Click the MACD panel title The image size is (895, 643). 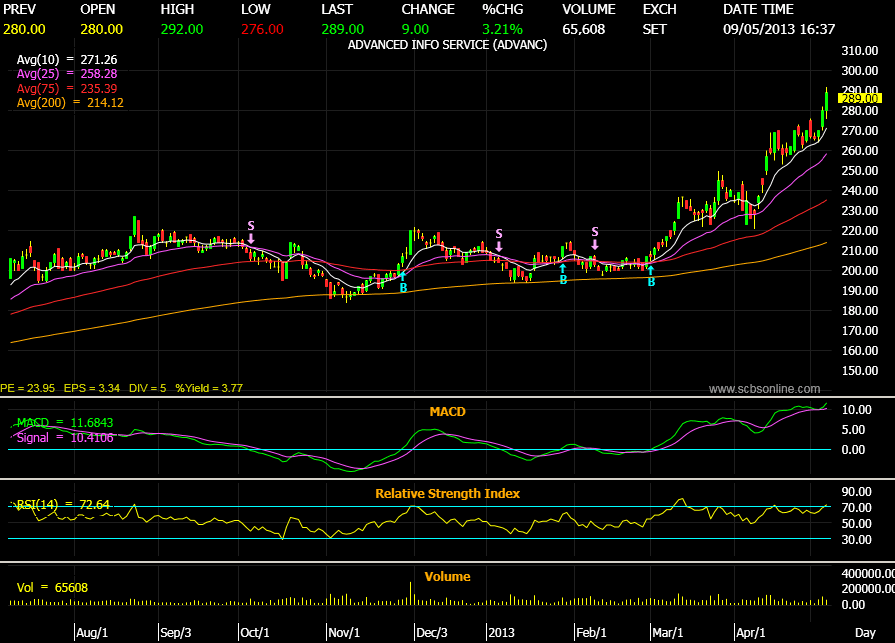(x=448, y=411)
